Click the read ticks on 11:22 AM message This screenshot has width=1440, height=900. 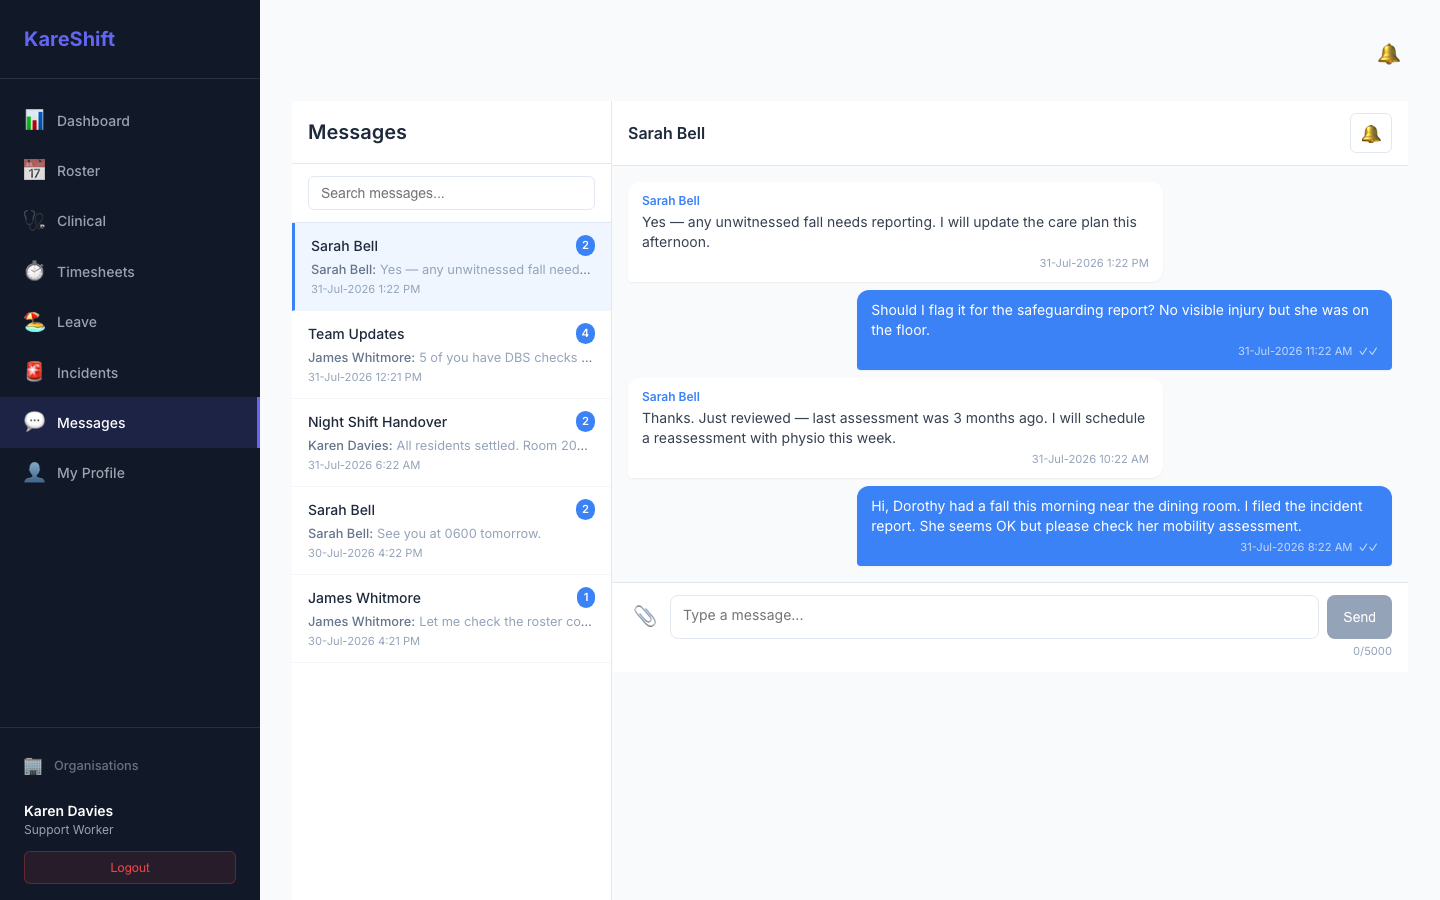pos(1368,351)
